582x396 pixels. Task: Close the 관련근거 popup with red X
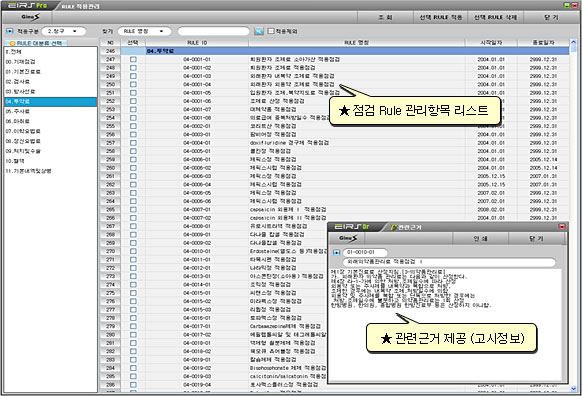(x=562, y=226)
